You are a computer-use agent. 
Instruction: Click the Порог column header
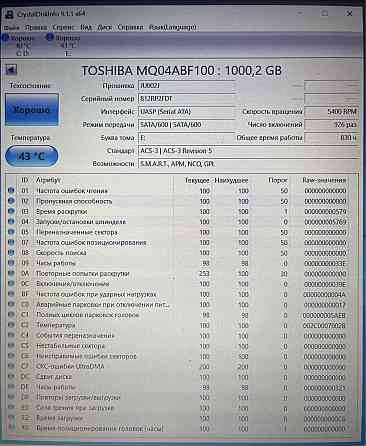click(x=278, y=180)
